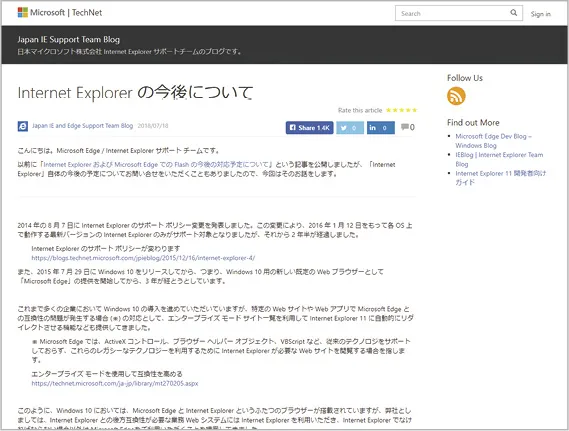This screenshot has width=569, height=431.
Task: Share article on Facebook
Action: [310, 128]
